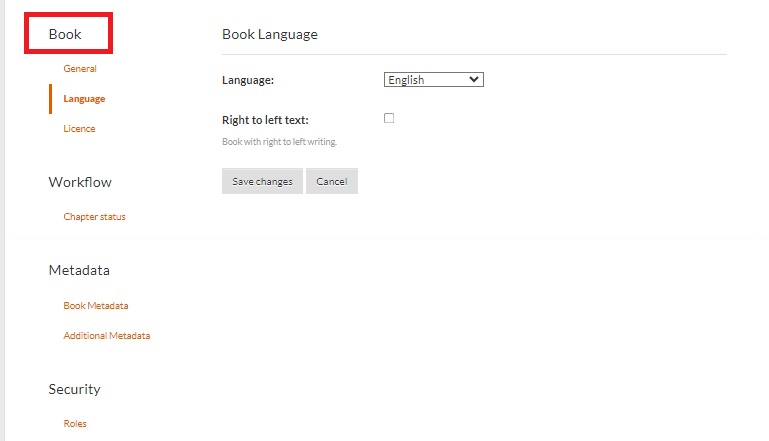Open the General book settings
The height and width of the screenshot is (441, 769).
80,69
